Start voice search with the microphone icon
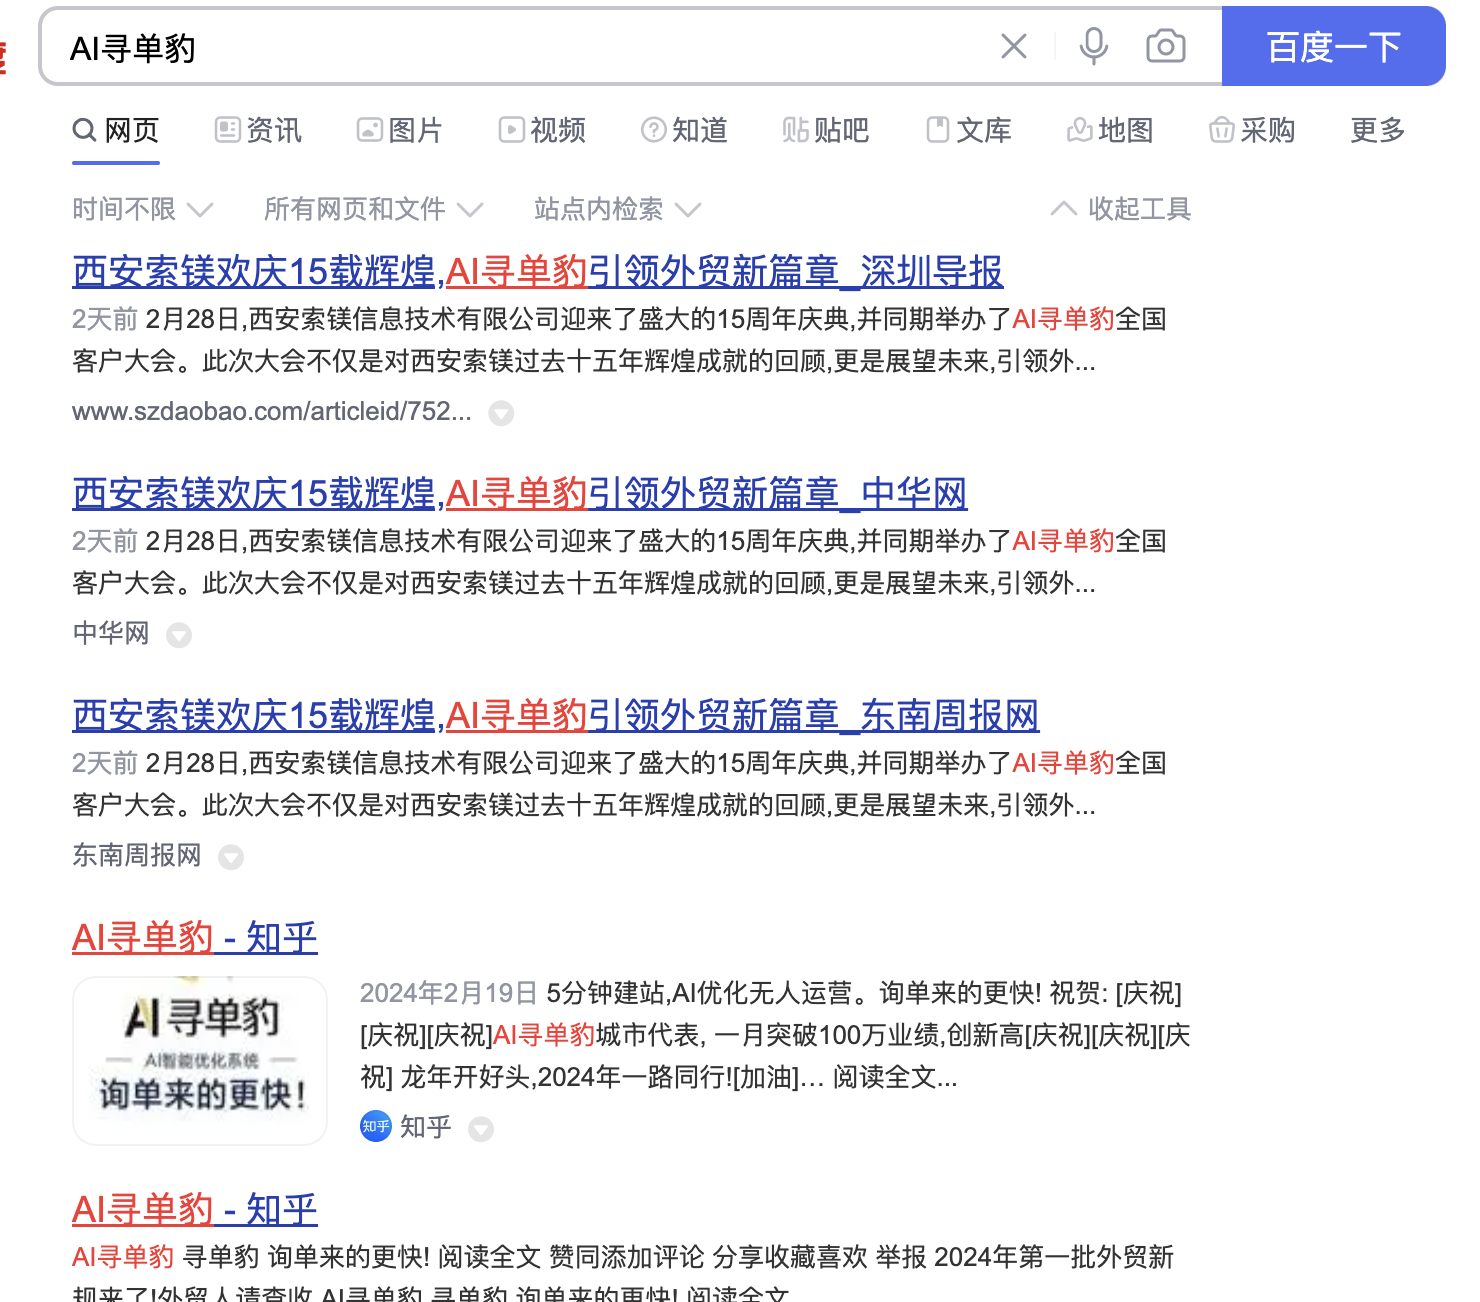The height and width of the screenshot is (1302, 1480). [1094, 46]
